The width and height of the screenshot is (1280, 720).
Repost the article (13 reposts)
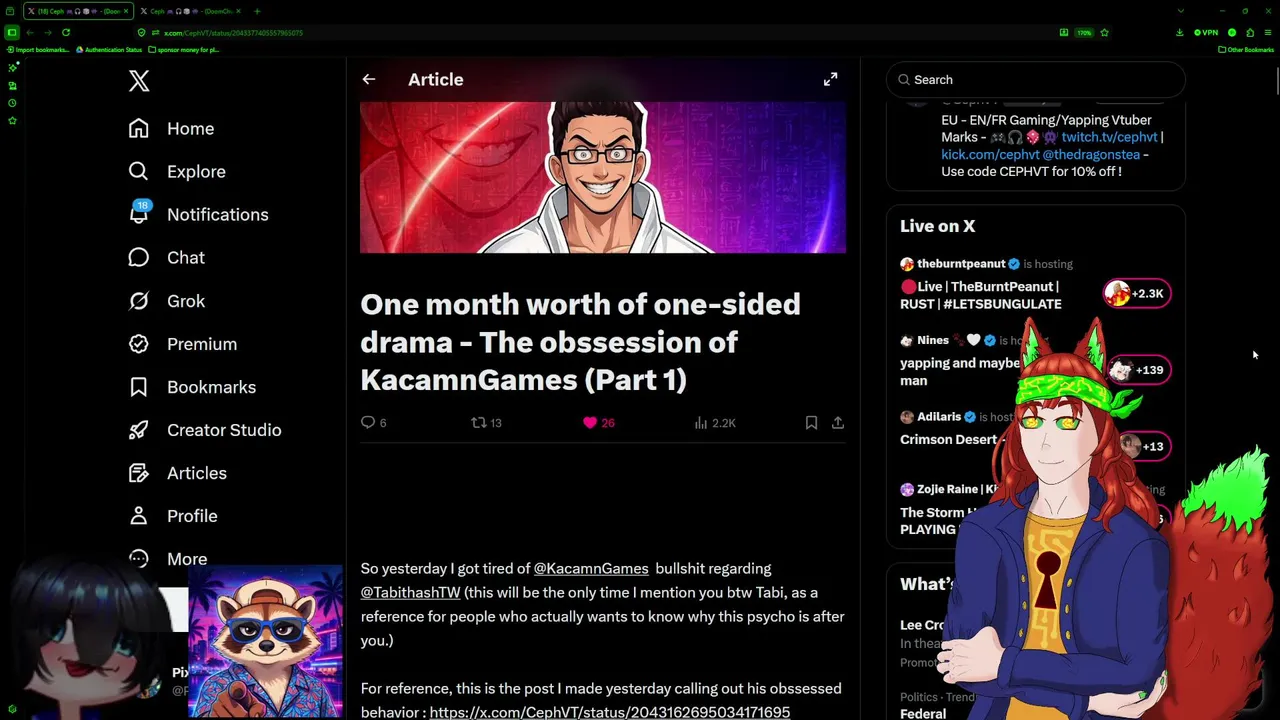(486, 423)
